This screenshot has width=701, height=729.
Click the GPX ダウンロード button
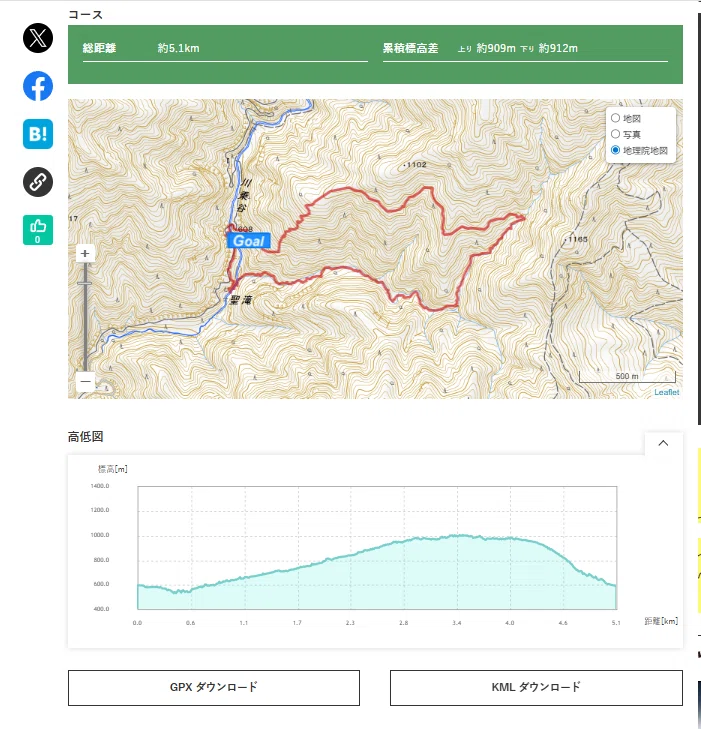pyautogui.click(x=214, y=688)
